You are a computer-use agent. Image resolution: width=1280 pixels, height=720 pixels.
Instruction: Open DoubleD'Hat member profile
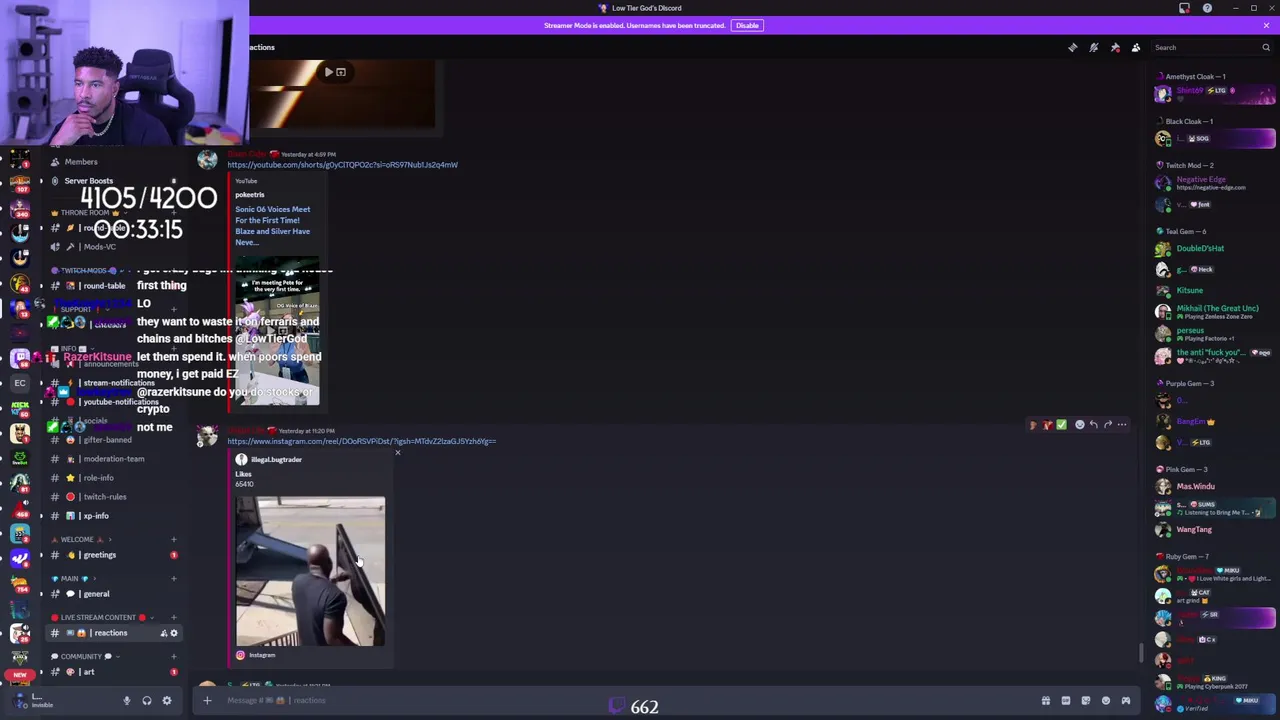pyautogui.click(x=1214, y=248)
